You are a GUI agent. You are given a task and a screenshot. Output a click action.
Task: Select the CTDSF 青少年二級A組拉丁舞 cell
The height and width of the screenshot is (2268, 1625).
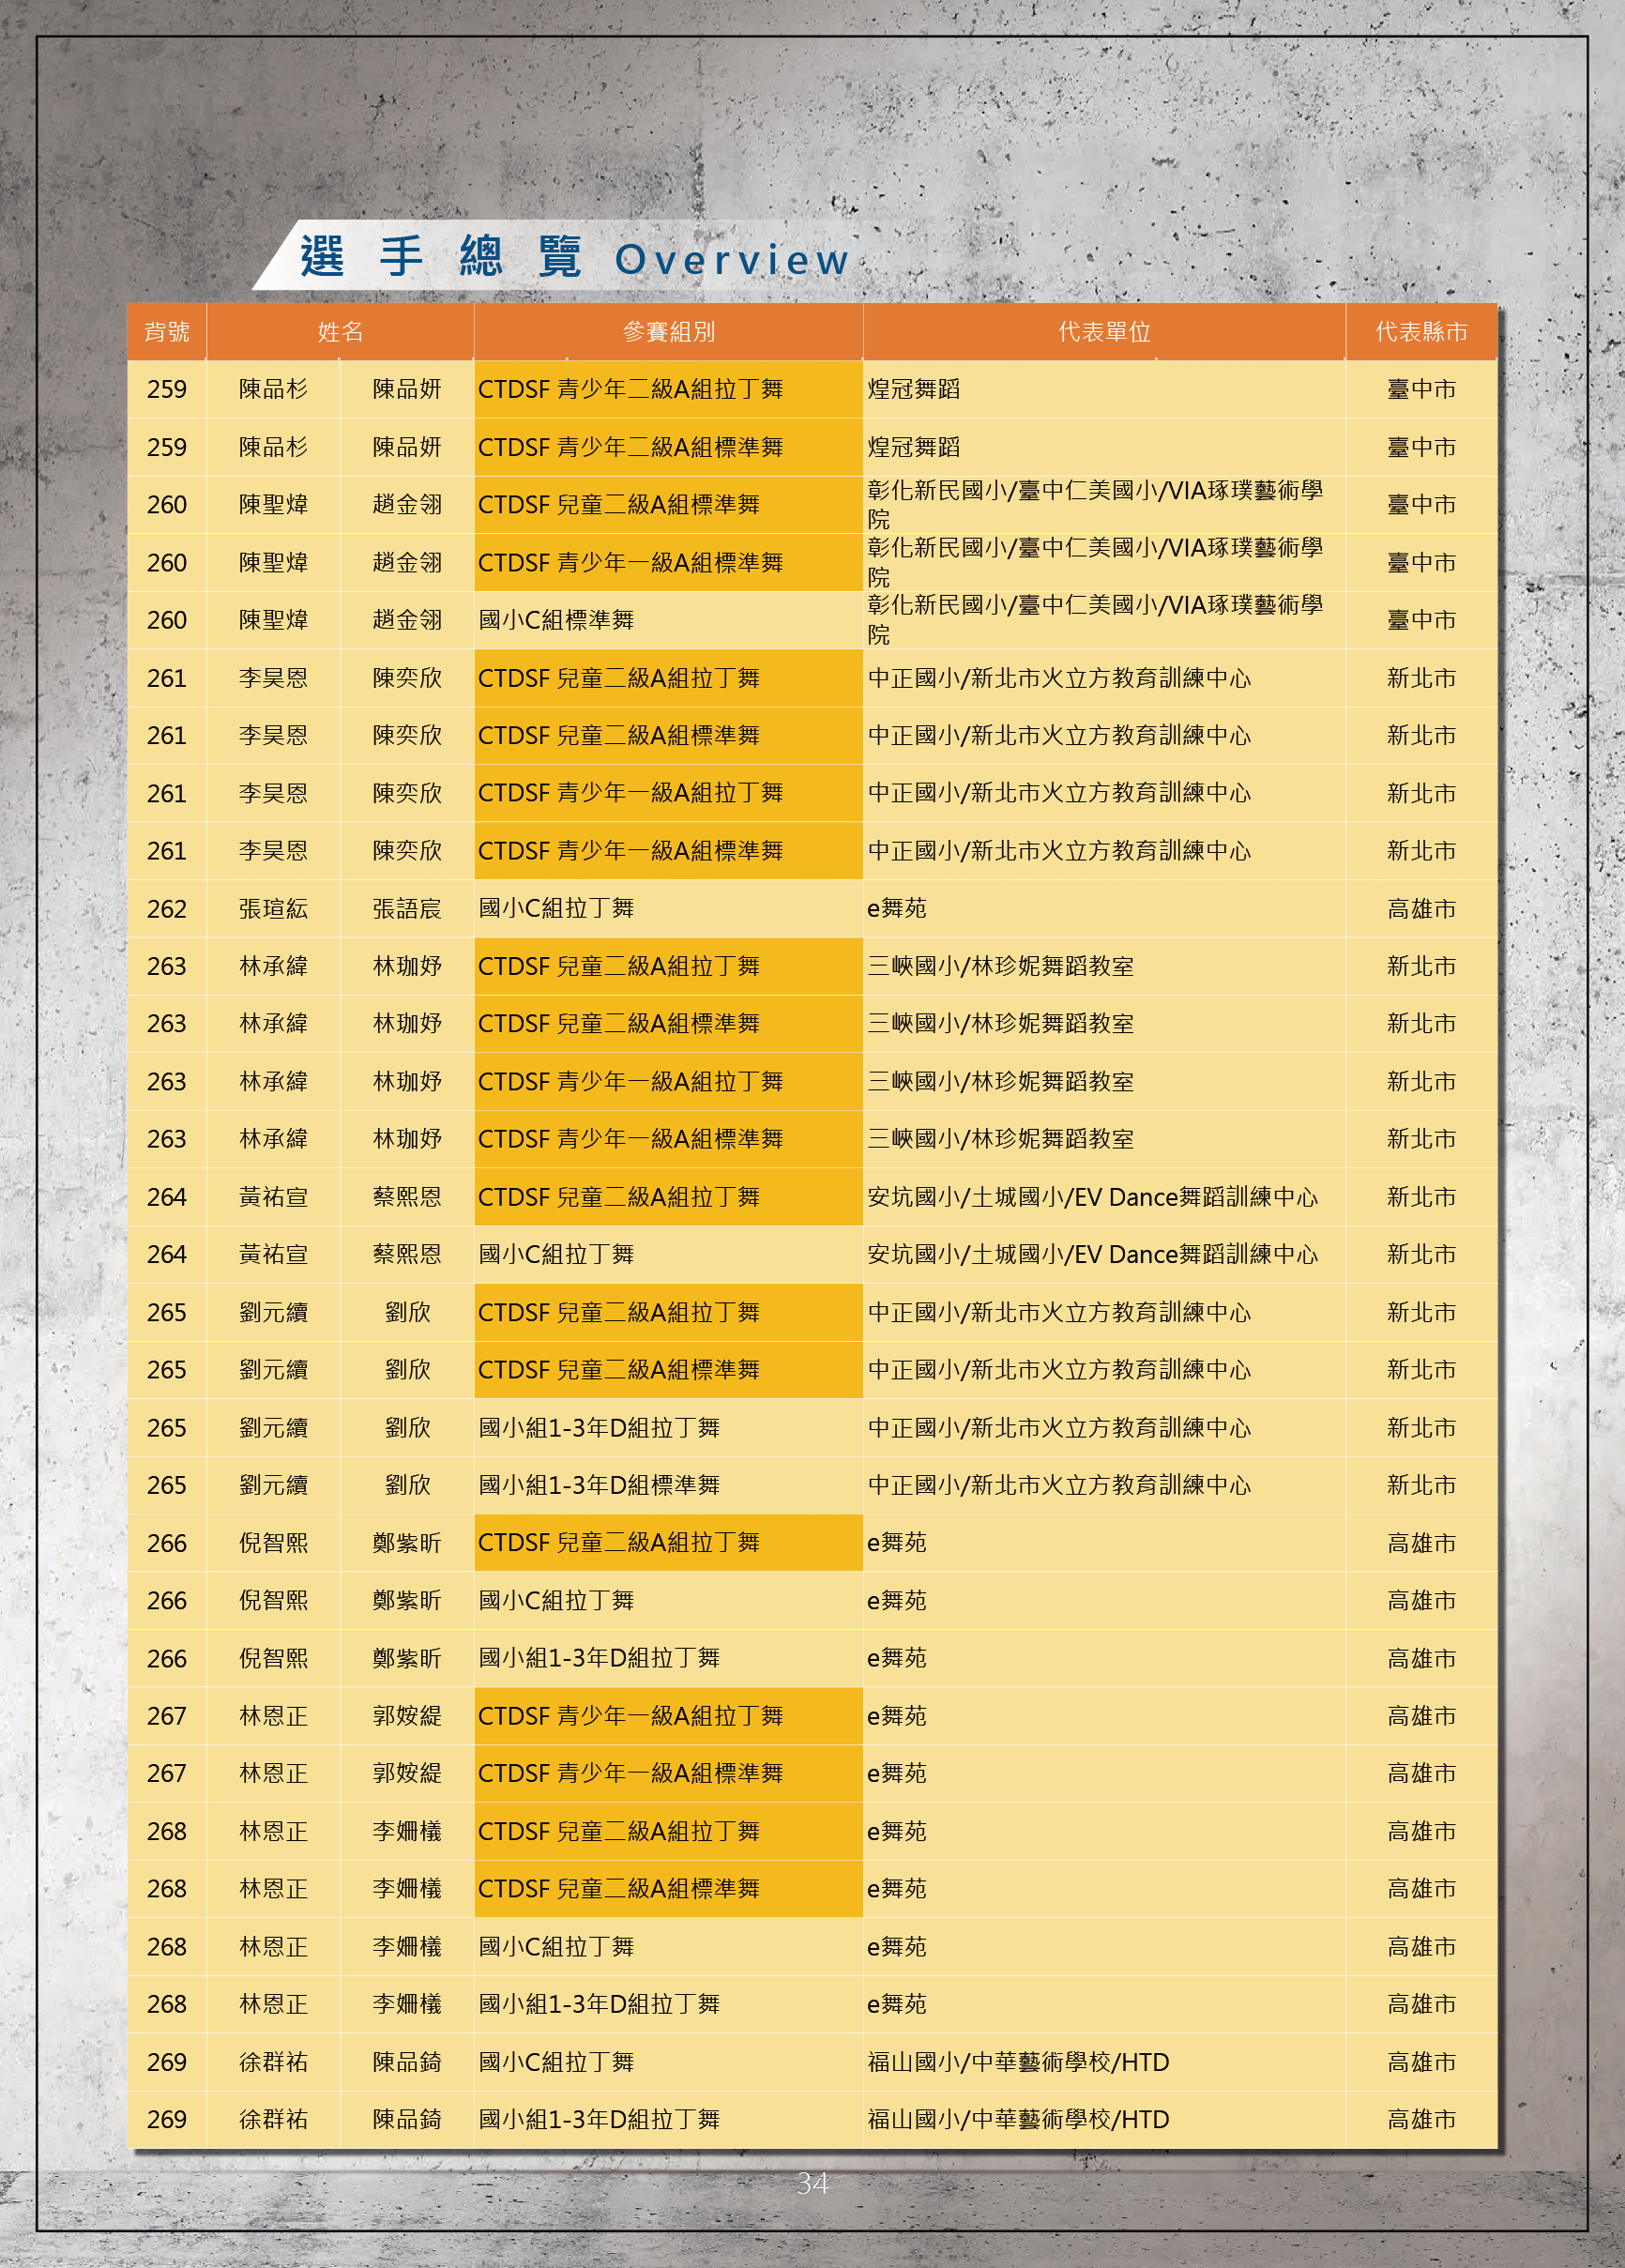(668, 389)
